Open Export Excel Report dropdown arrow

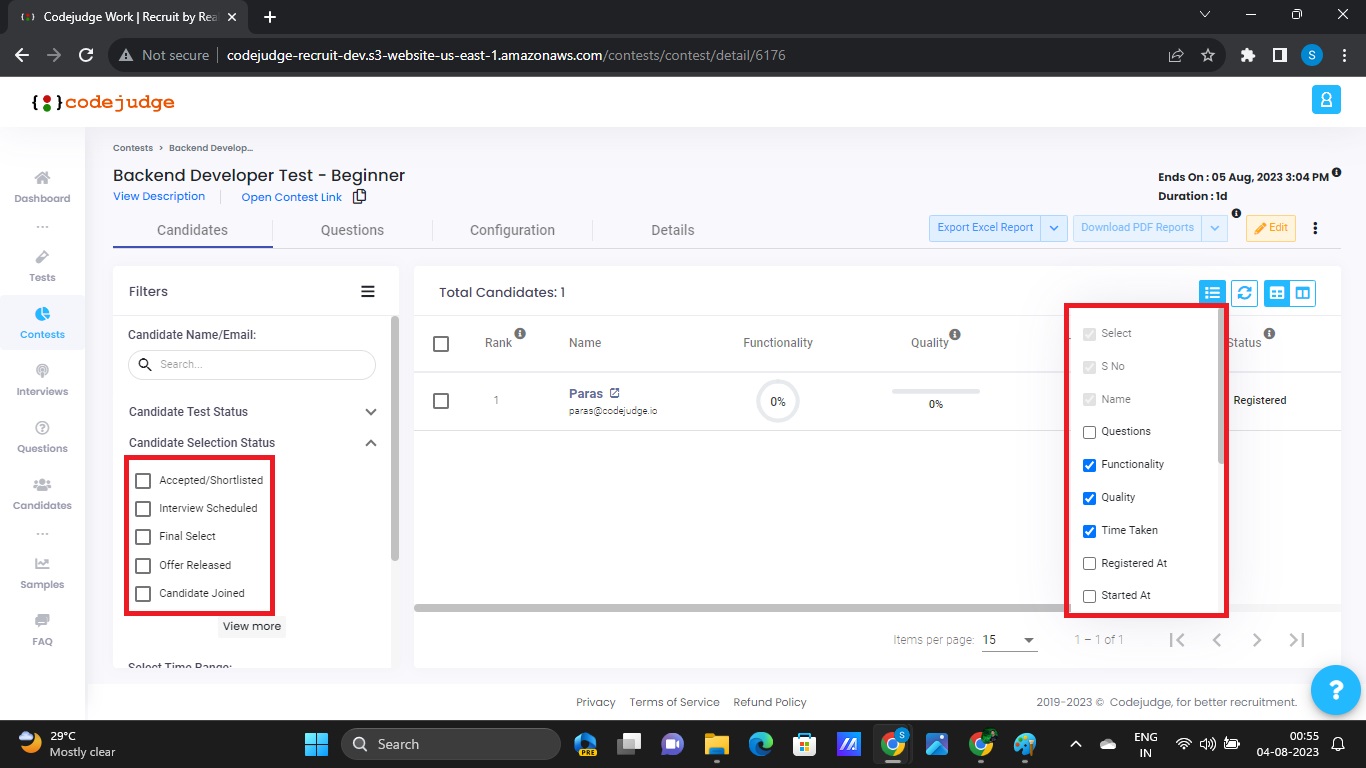pos(1055,228)
